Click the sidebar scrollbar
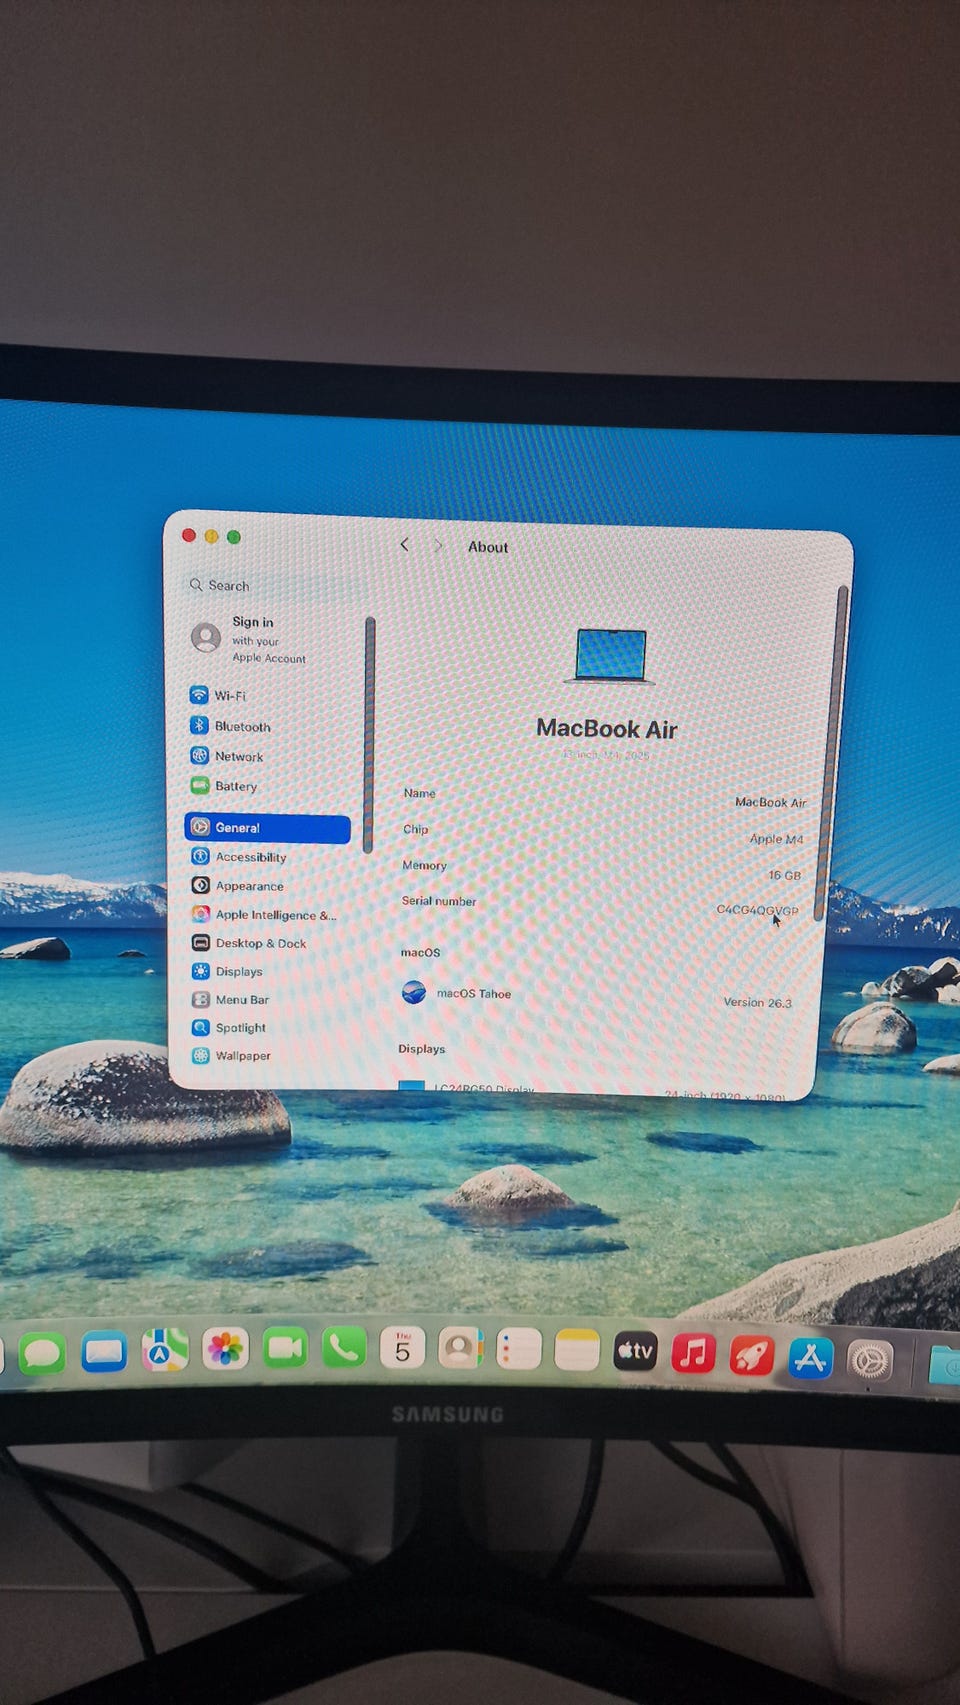This screenshot has width=960, height=1705. [x=369, y=735]
